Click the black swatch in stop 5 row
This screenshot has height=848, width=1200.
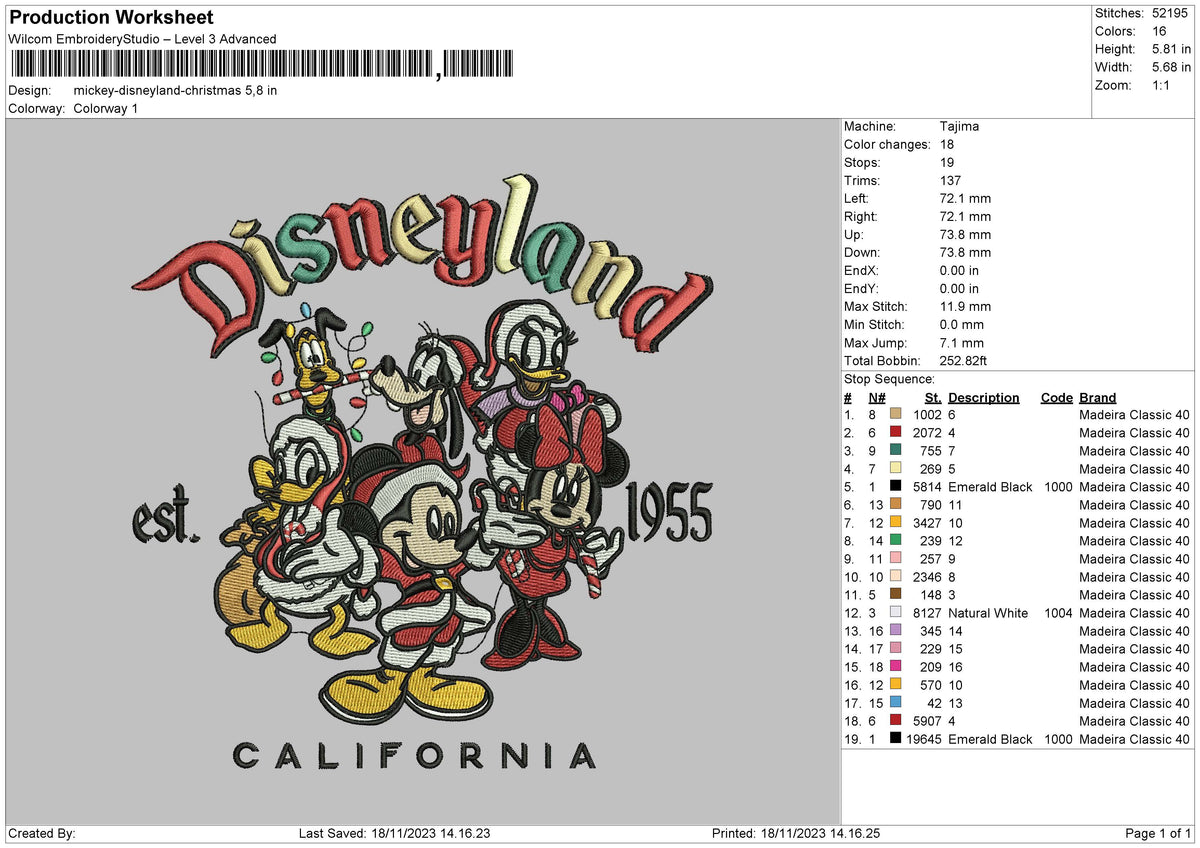pyautogui.click(x=896, y=486)
